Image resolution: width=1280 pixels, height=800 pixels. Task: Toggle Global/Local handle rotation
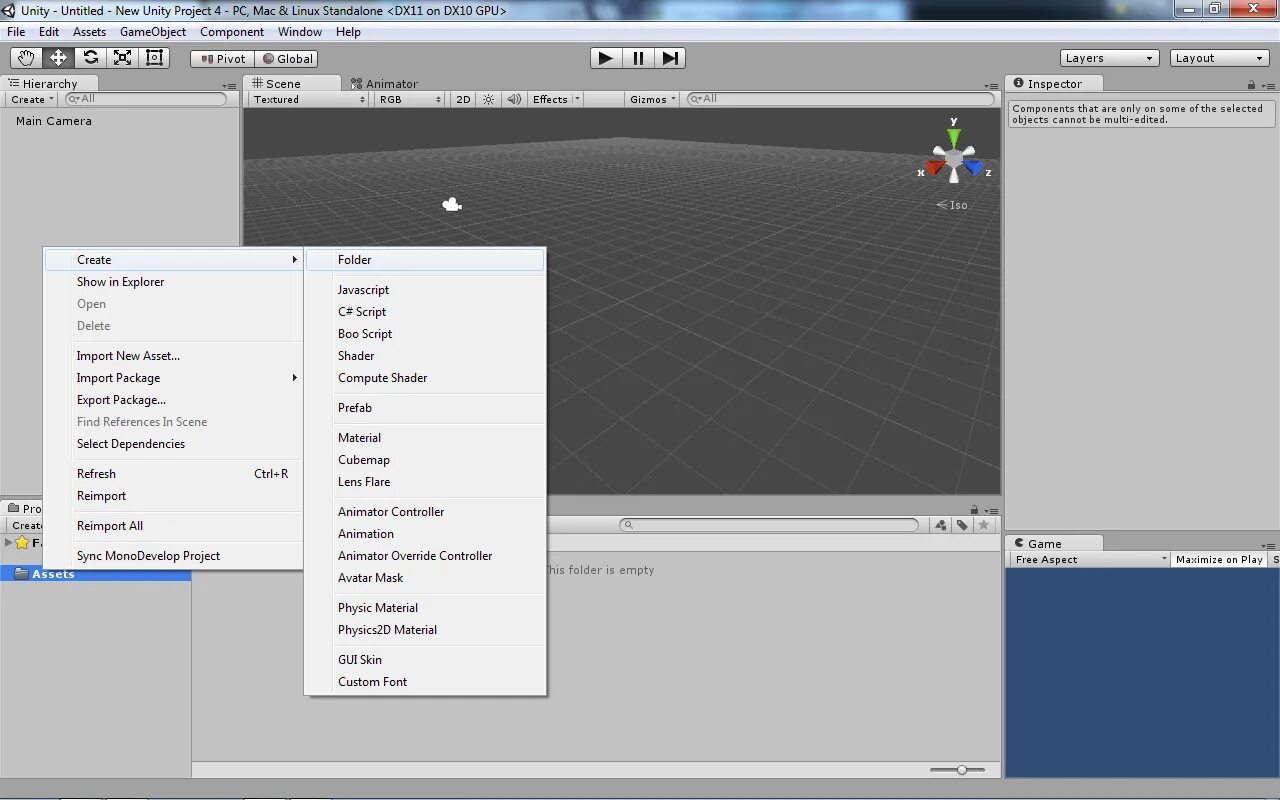(287, 58)
